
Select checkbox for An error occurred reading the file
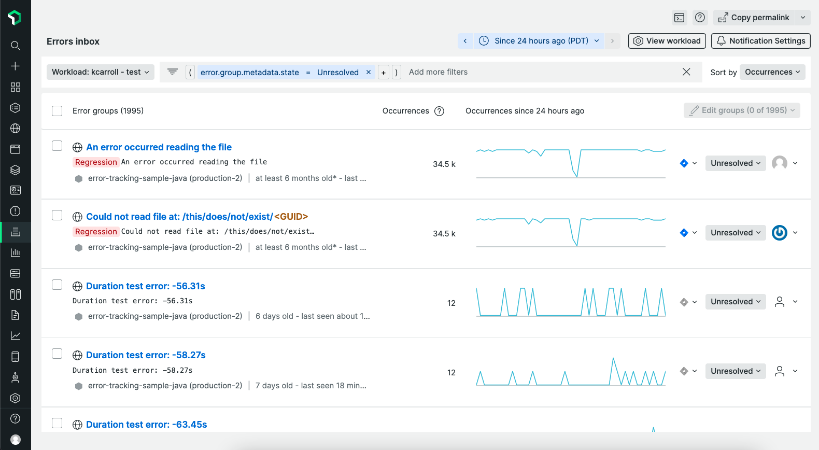[57, 146]
